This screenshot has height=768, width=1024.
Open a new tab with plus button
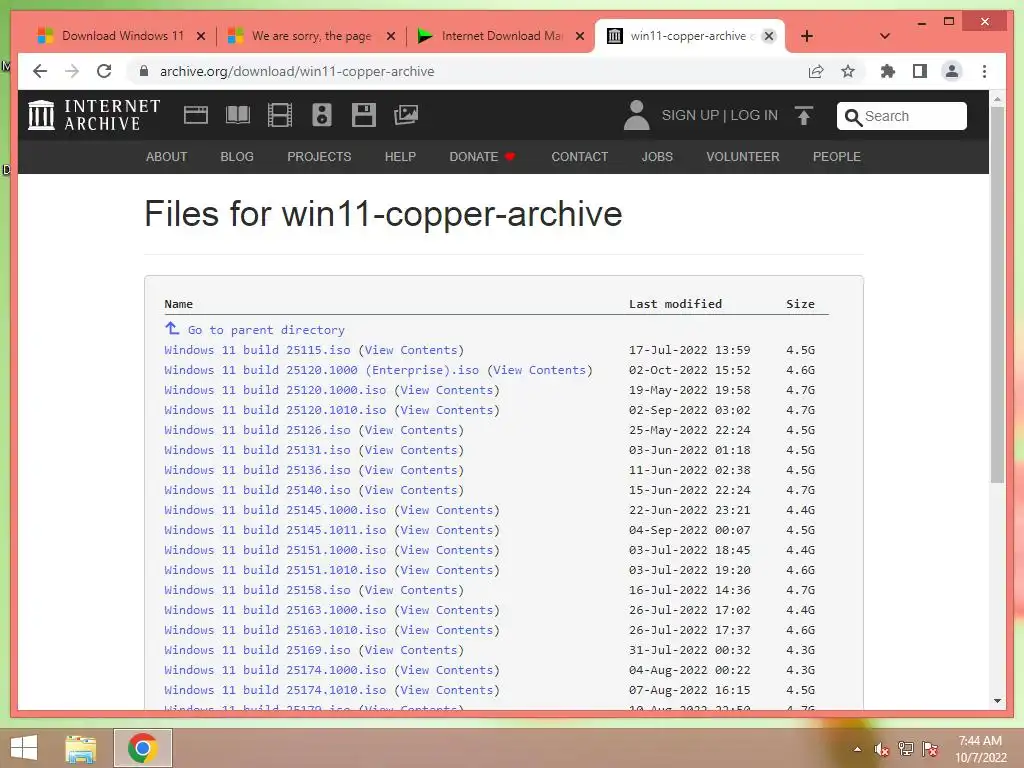tap(807, 36)
